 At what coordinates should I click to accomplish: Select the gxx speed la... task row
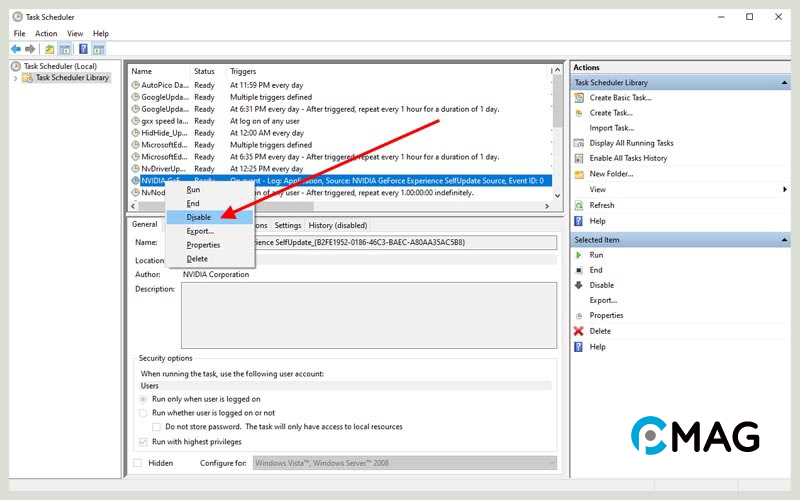[340, 121]
